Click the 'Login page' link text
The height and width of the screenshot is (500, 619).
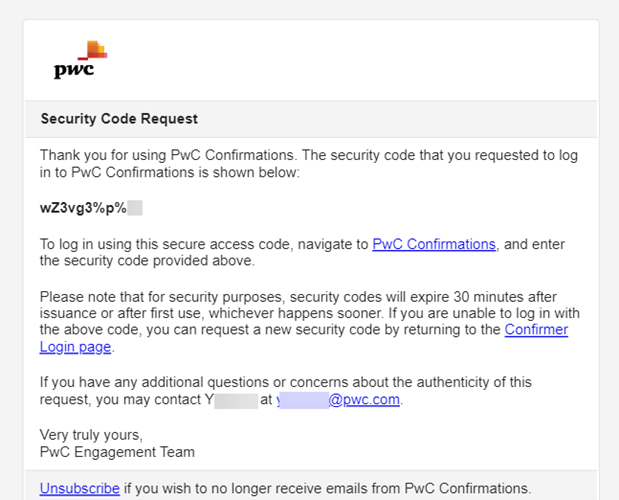click(x=75, y=347)
